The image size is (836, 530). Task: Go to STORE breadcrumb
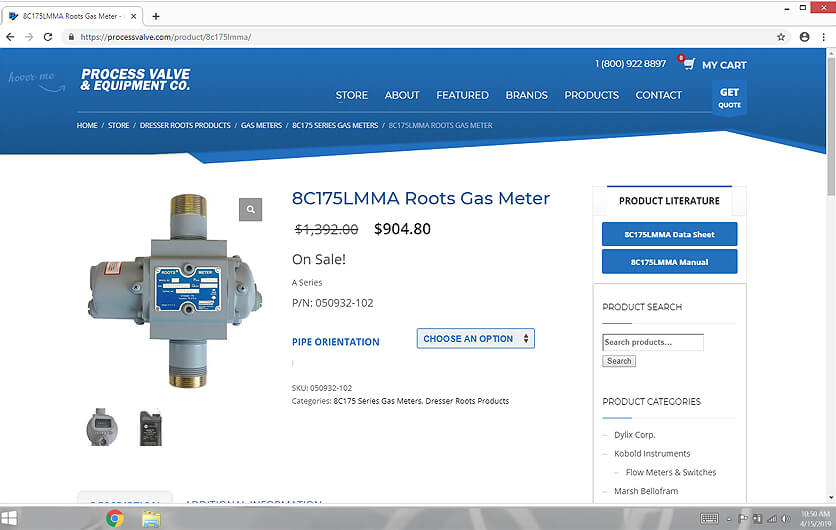(118, 125)
